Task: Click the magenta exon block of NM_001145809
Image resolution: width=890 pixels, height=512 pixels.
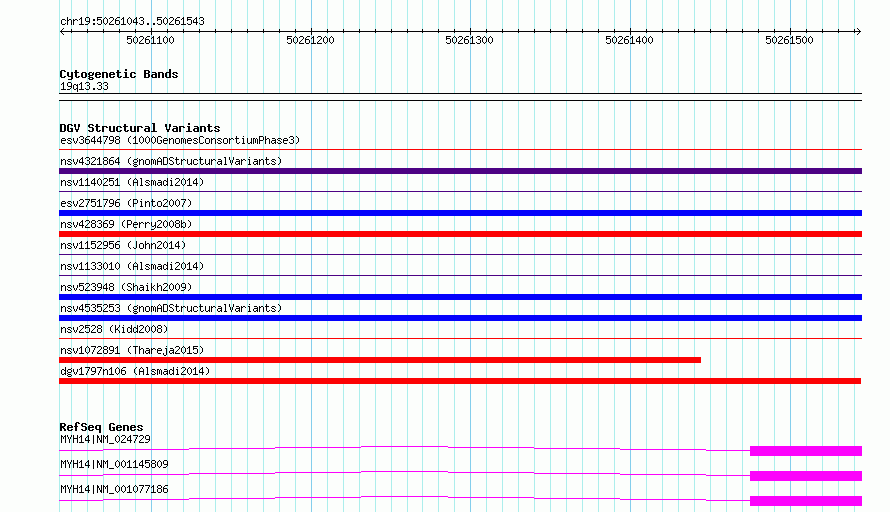Action: click(806, 476)
